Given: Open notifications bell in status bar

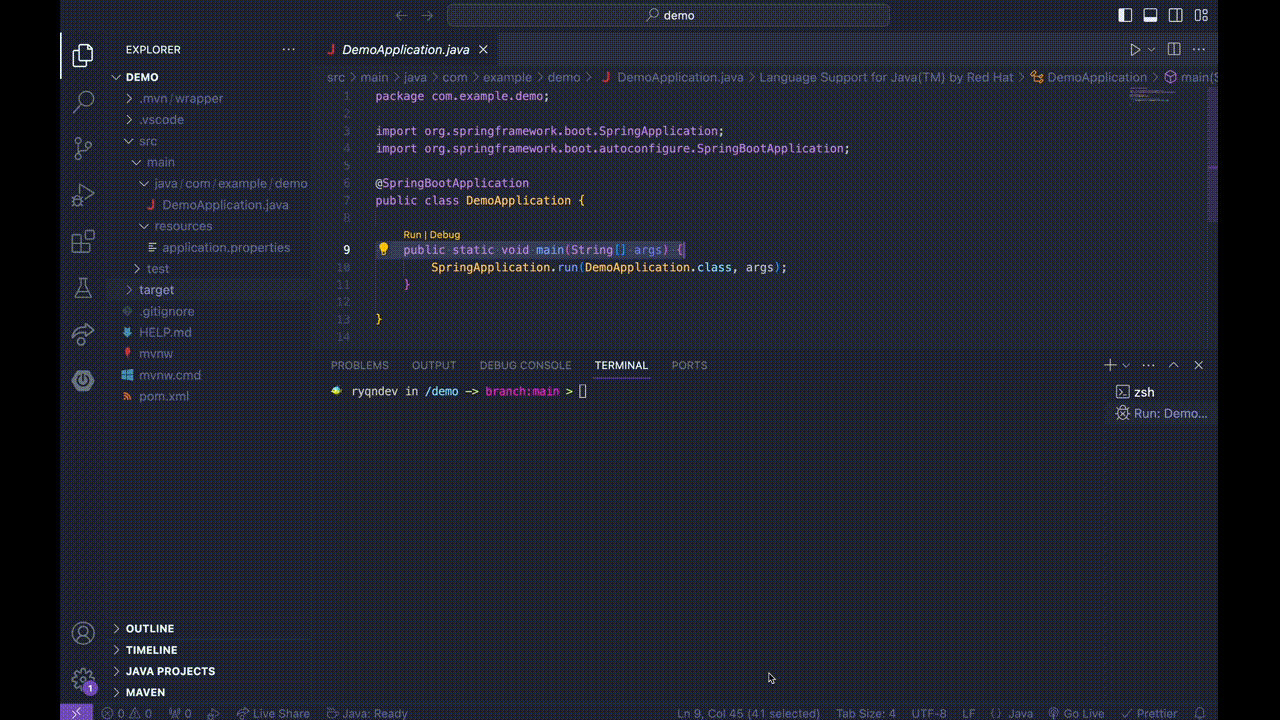Looking at the screenshot, I should [1200, 713].
